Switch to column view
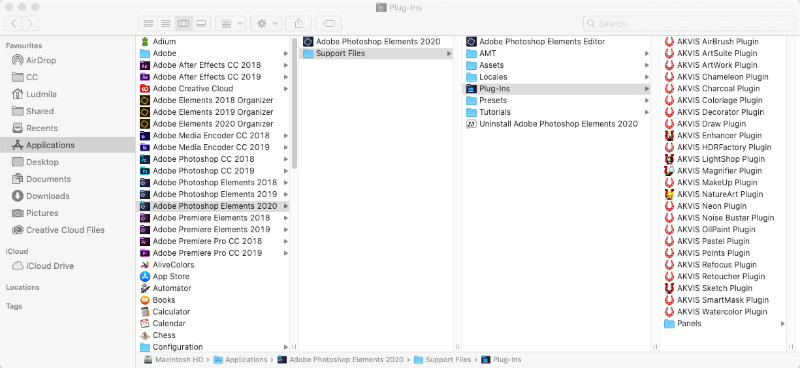The width and height of the screenshot is (800, 368). coord(183,23)
